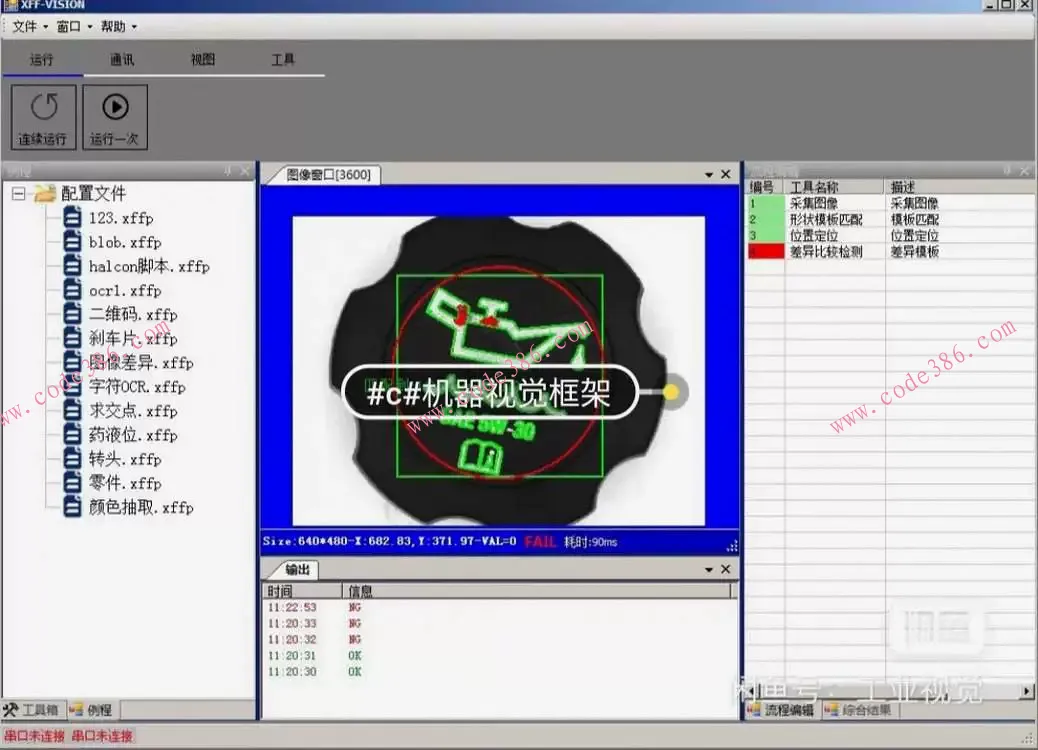Switch to the 例程 bottom tab
The image size is (1038, 750).
(x=91, y=710)
